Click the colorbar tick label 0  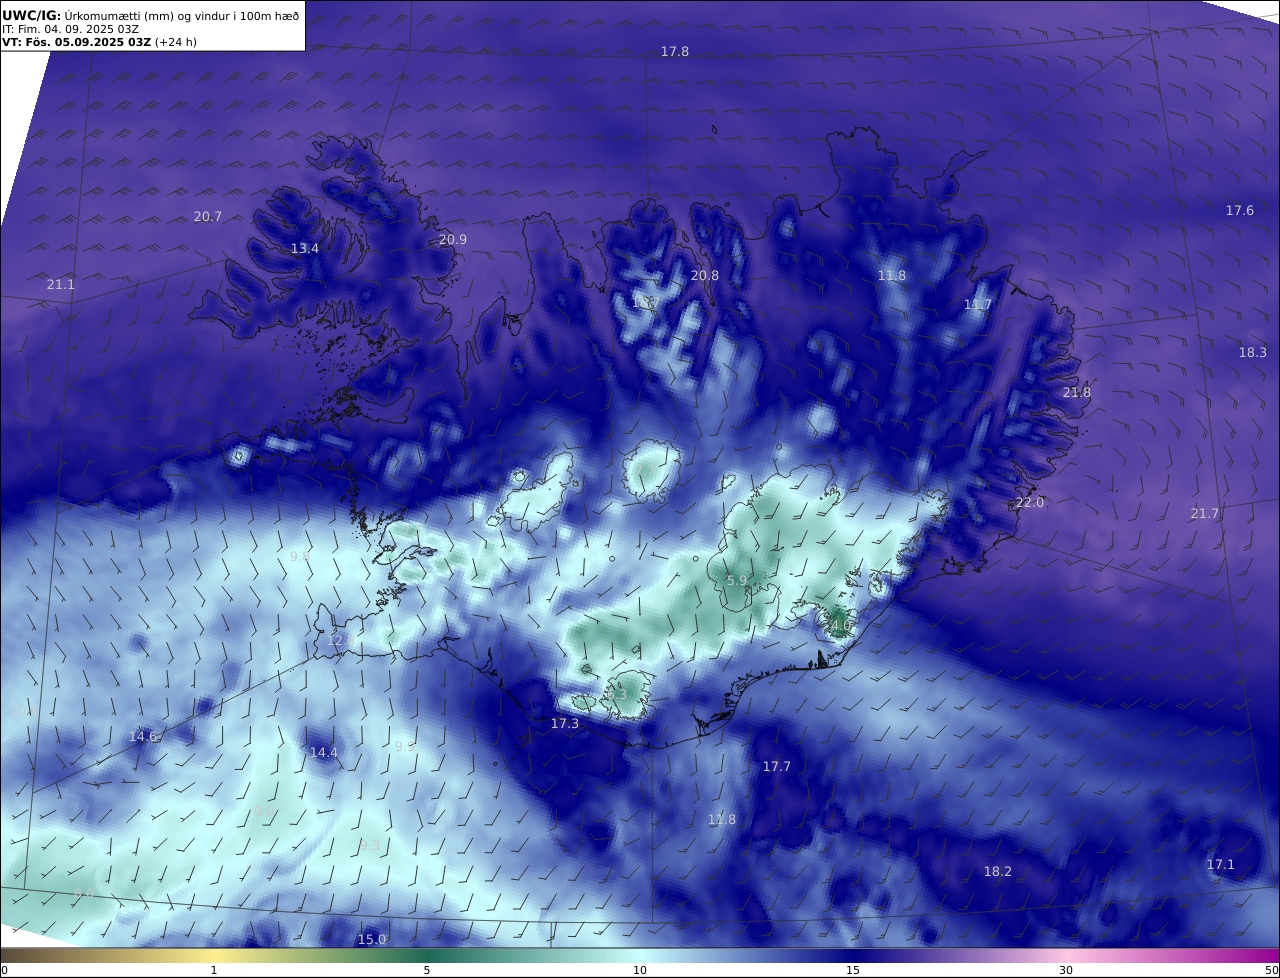click(4, 970)
